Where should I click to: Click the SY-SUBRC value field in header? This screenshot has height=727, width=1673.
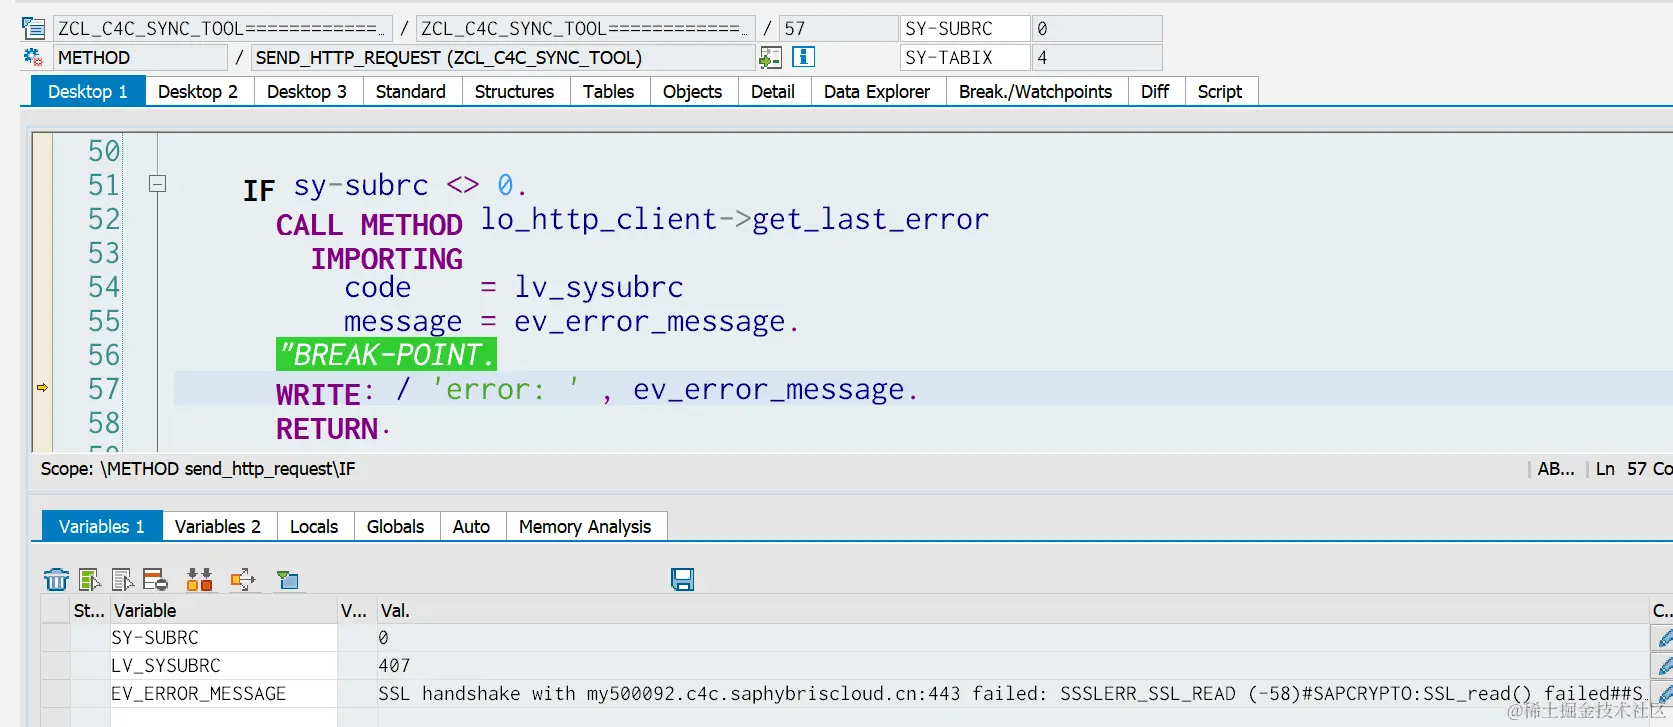[x=1097, y=28]
